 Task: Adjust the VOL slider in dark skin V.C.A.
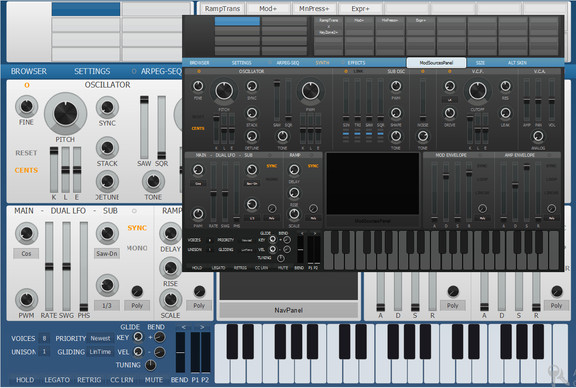551,99
